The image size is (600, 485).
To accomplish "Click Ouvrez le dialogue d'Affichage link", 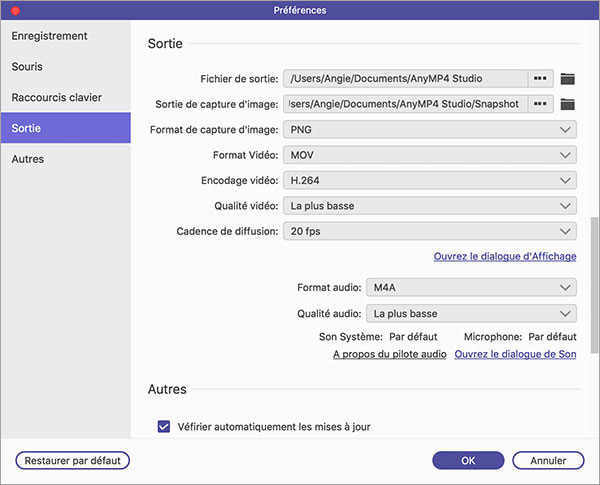I will pyautogui.click(x=504, y=257).
